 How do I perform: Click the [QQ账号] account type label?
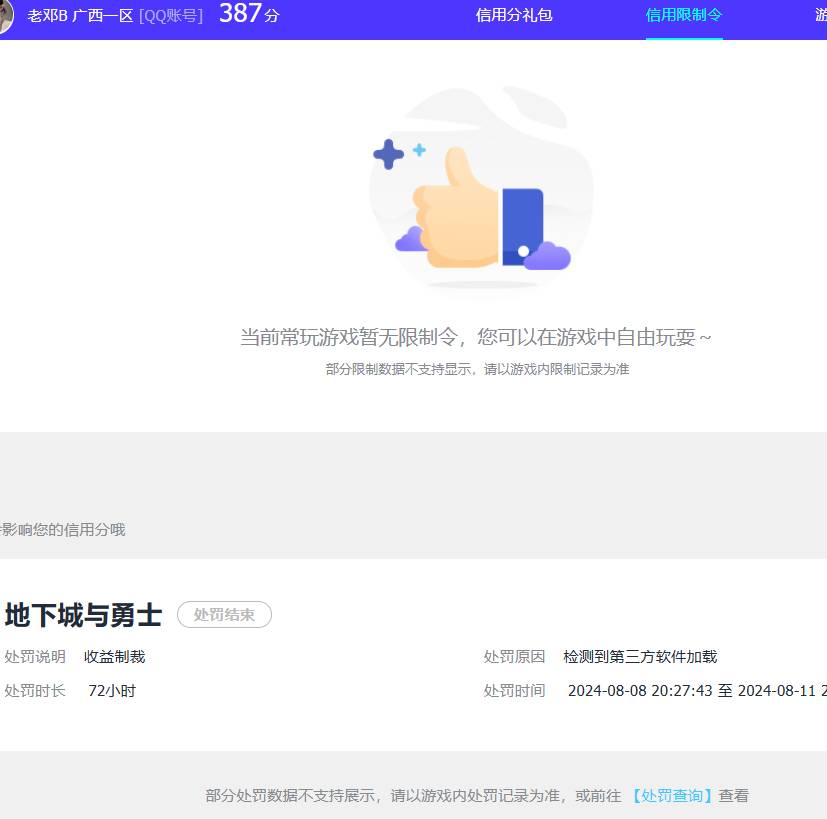(170, 15)
